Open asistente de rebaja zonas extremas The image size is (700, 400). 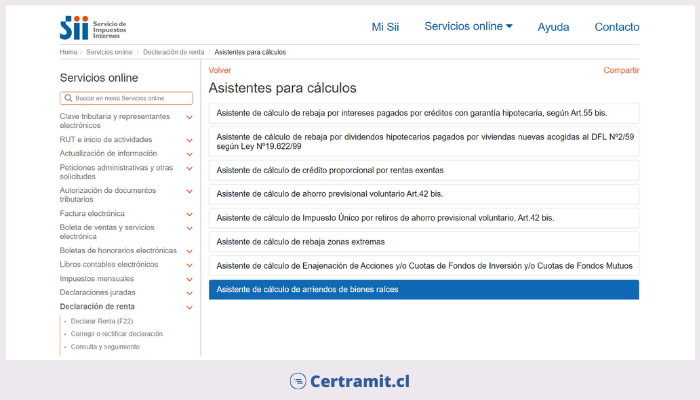(424, 242)
